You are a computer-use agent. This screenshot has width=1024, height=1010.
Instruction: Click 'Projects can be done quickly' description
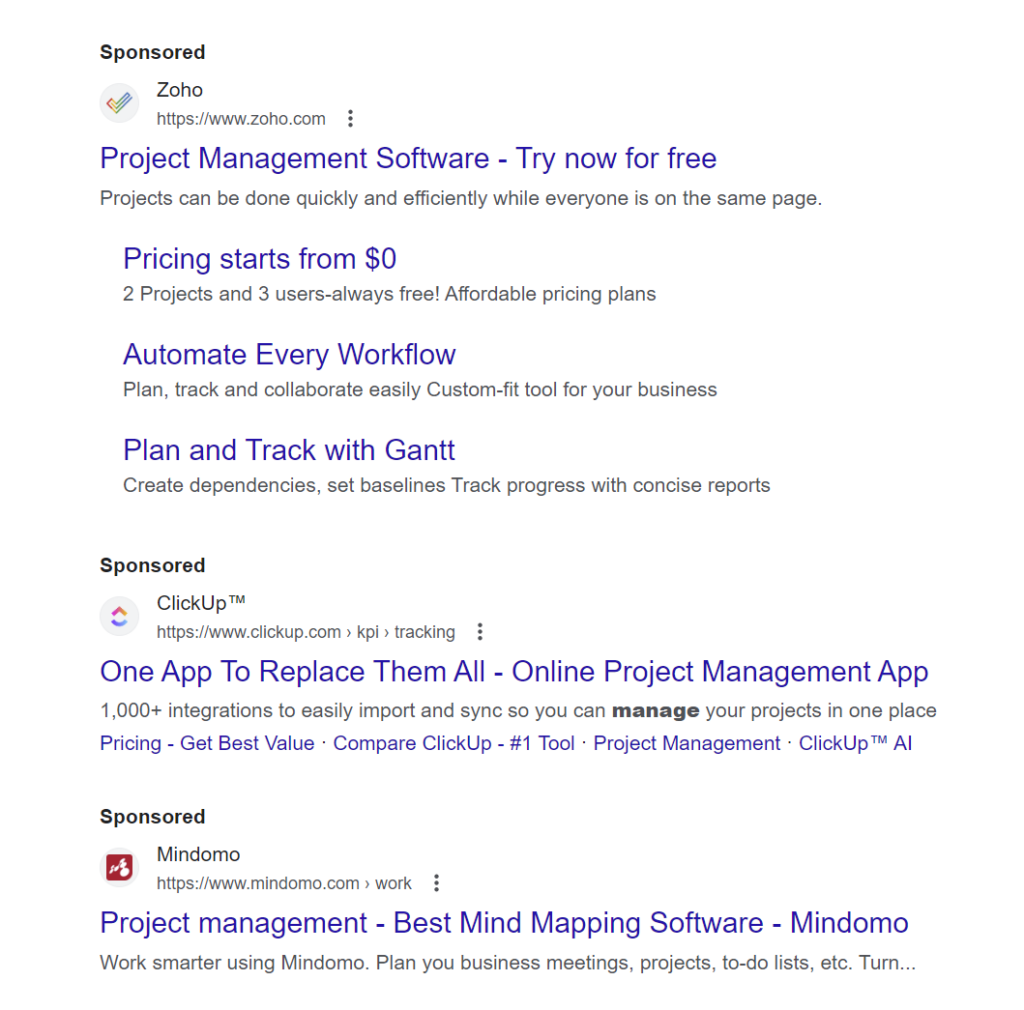click(461, 198)
